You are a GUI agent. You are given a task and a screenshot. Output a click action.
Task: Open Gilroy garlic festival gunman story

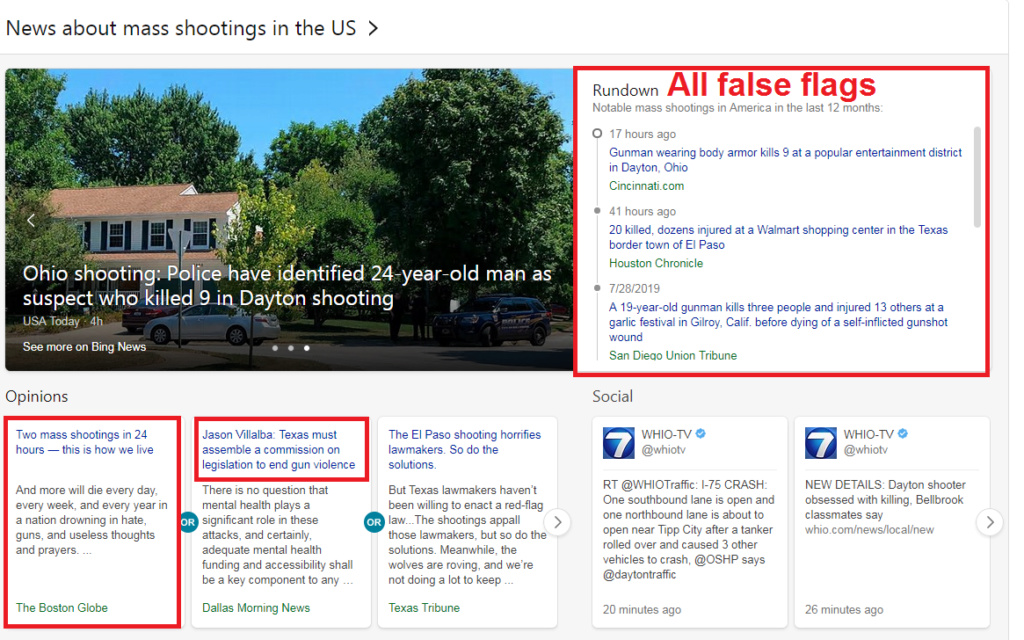[x=778, y=322]
